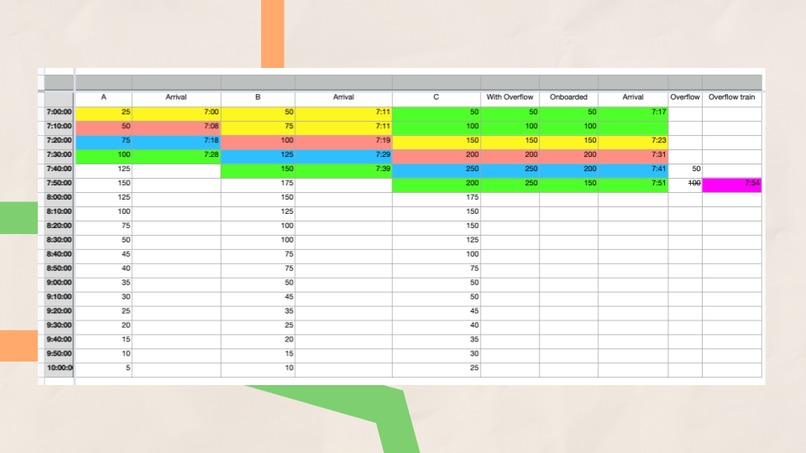Select the magenta 7:54 overflow train cell
This screenshot has width=806, height=453.
tap(732, 184)
